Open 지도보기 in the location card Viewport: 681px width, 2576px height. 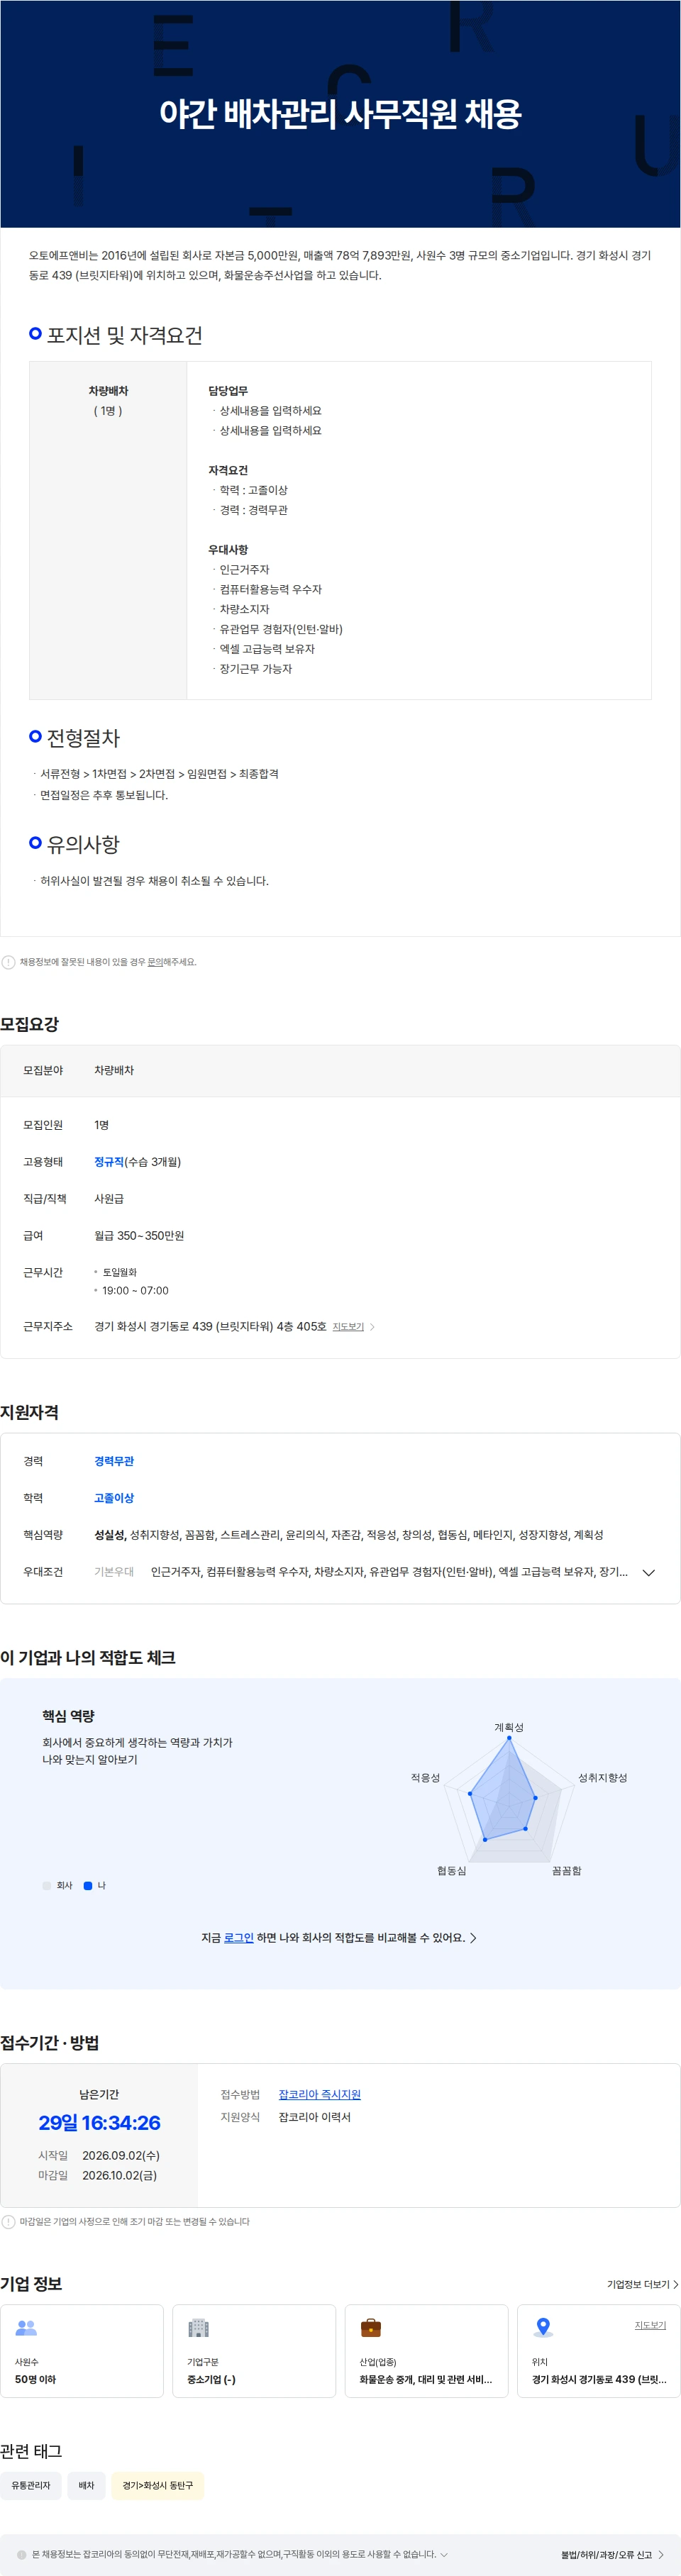pos(650,2325)
